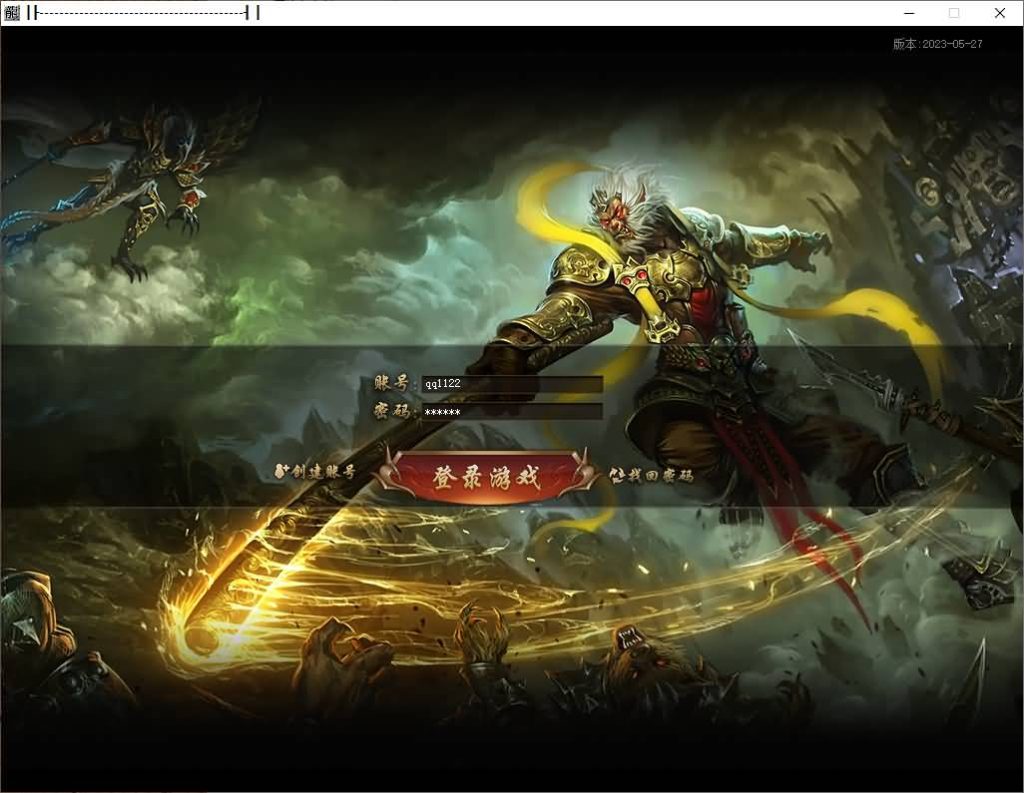Click left horn ornament of login button
Screen dimensions: 1024x793
(384, 476)
